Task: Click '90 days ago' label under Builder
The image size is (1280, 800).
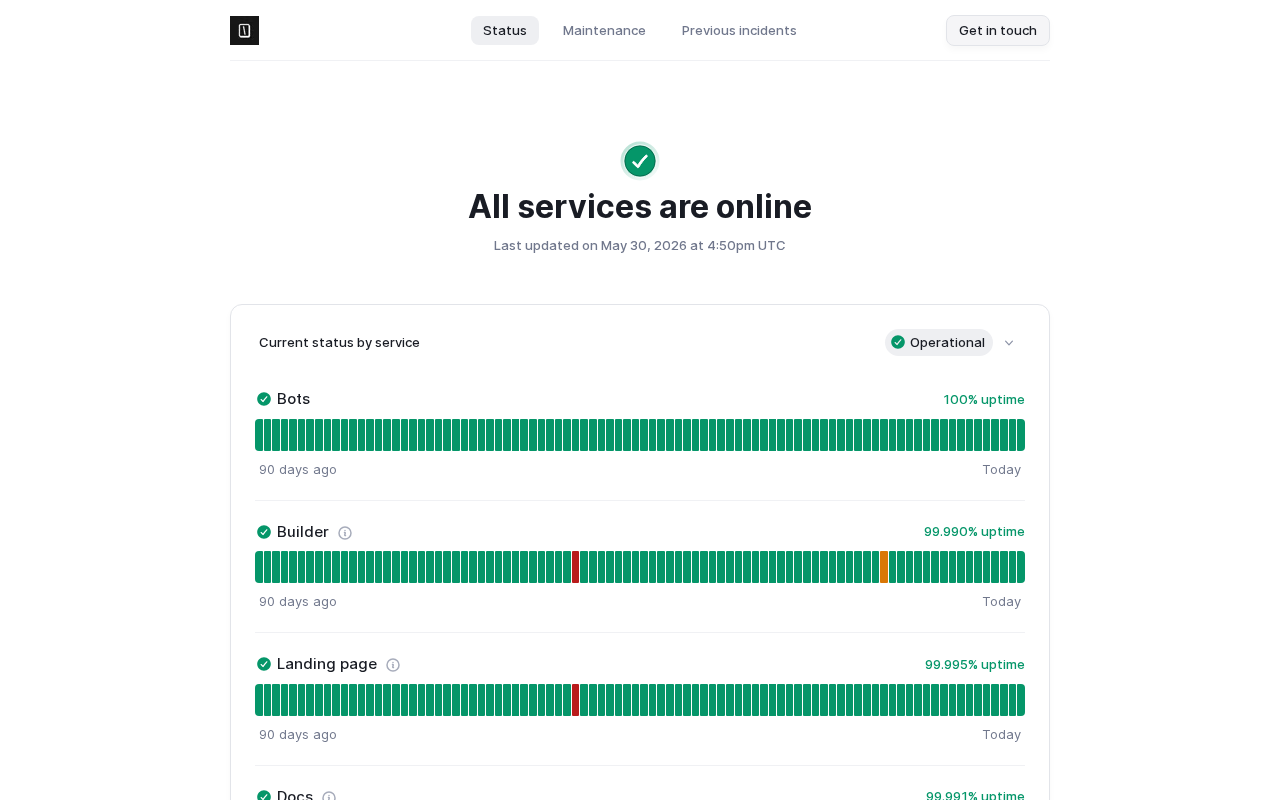Action: click(x=298, y=601)
